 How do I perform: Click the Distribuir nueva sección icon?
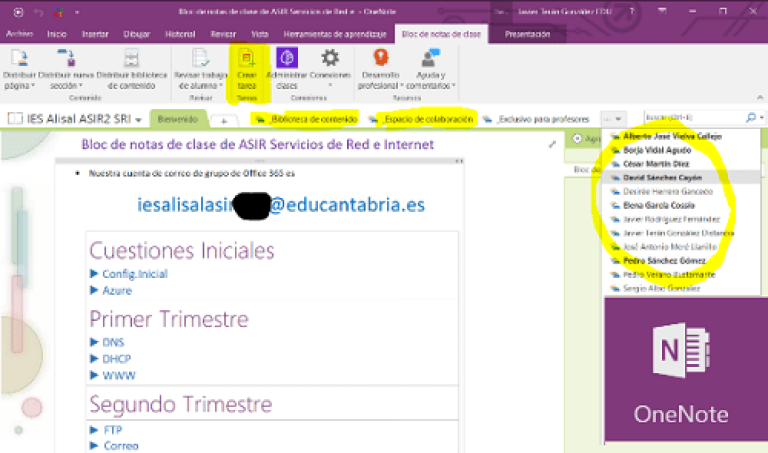(66, 58)
